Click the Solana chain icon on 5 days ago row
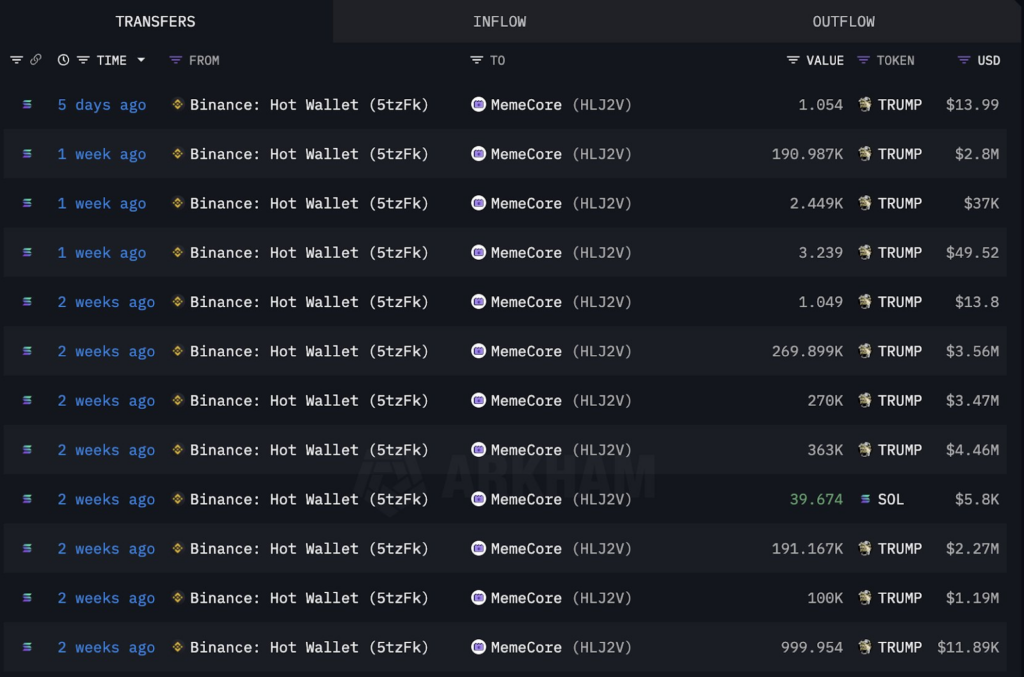The width and height of the screenshot is (1024, 677). 27,104
